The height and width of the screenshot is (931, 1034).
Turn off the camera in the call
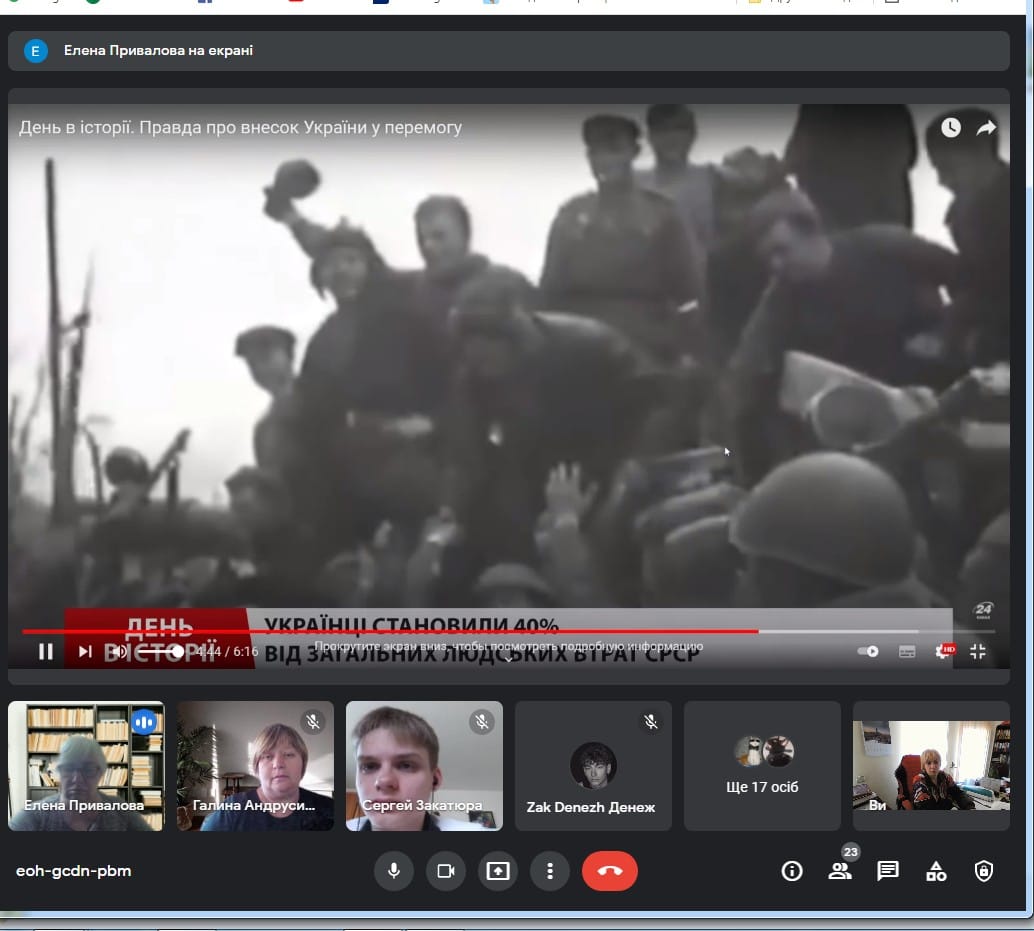pyautogui.click(x=446, y=871)
